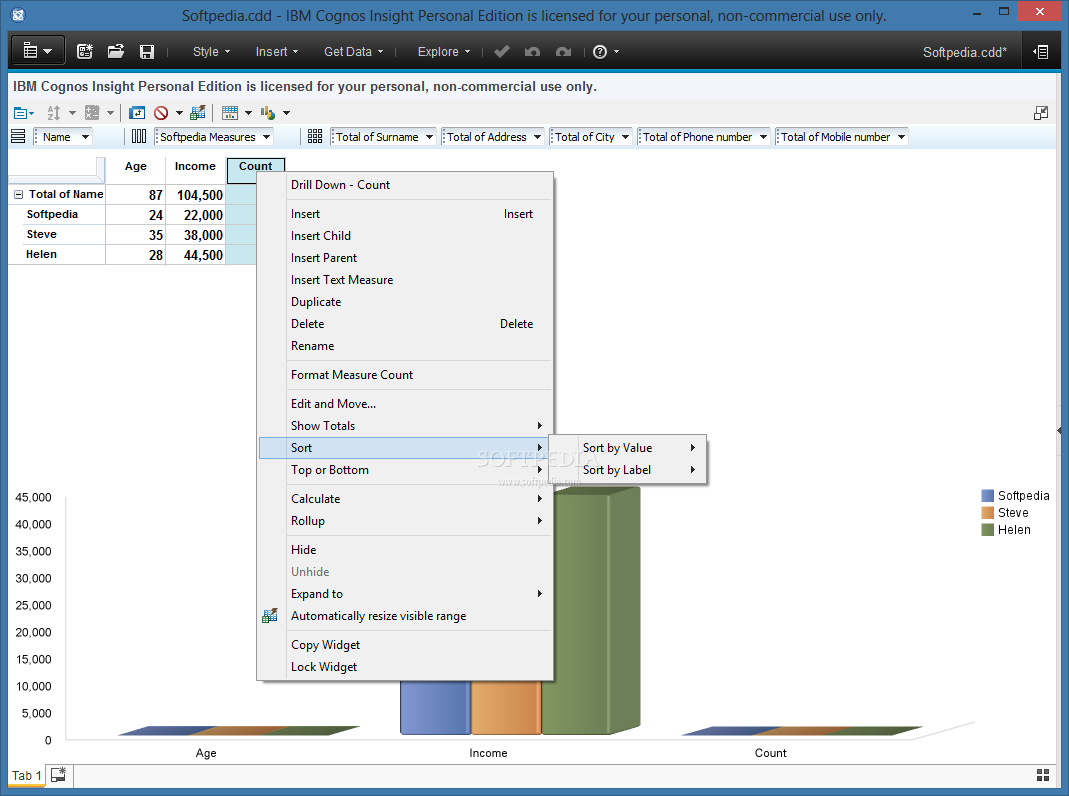Choose Automatically resize visible range menu entry
The height and width of the screenshot is (796, 1069).
click(406, 616)
